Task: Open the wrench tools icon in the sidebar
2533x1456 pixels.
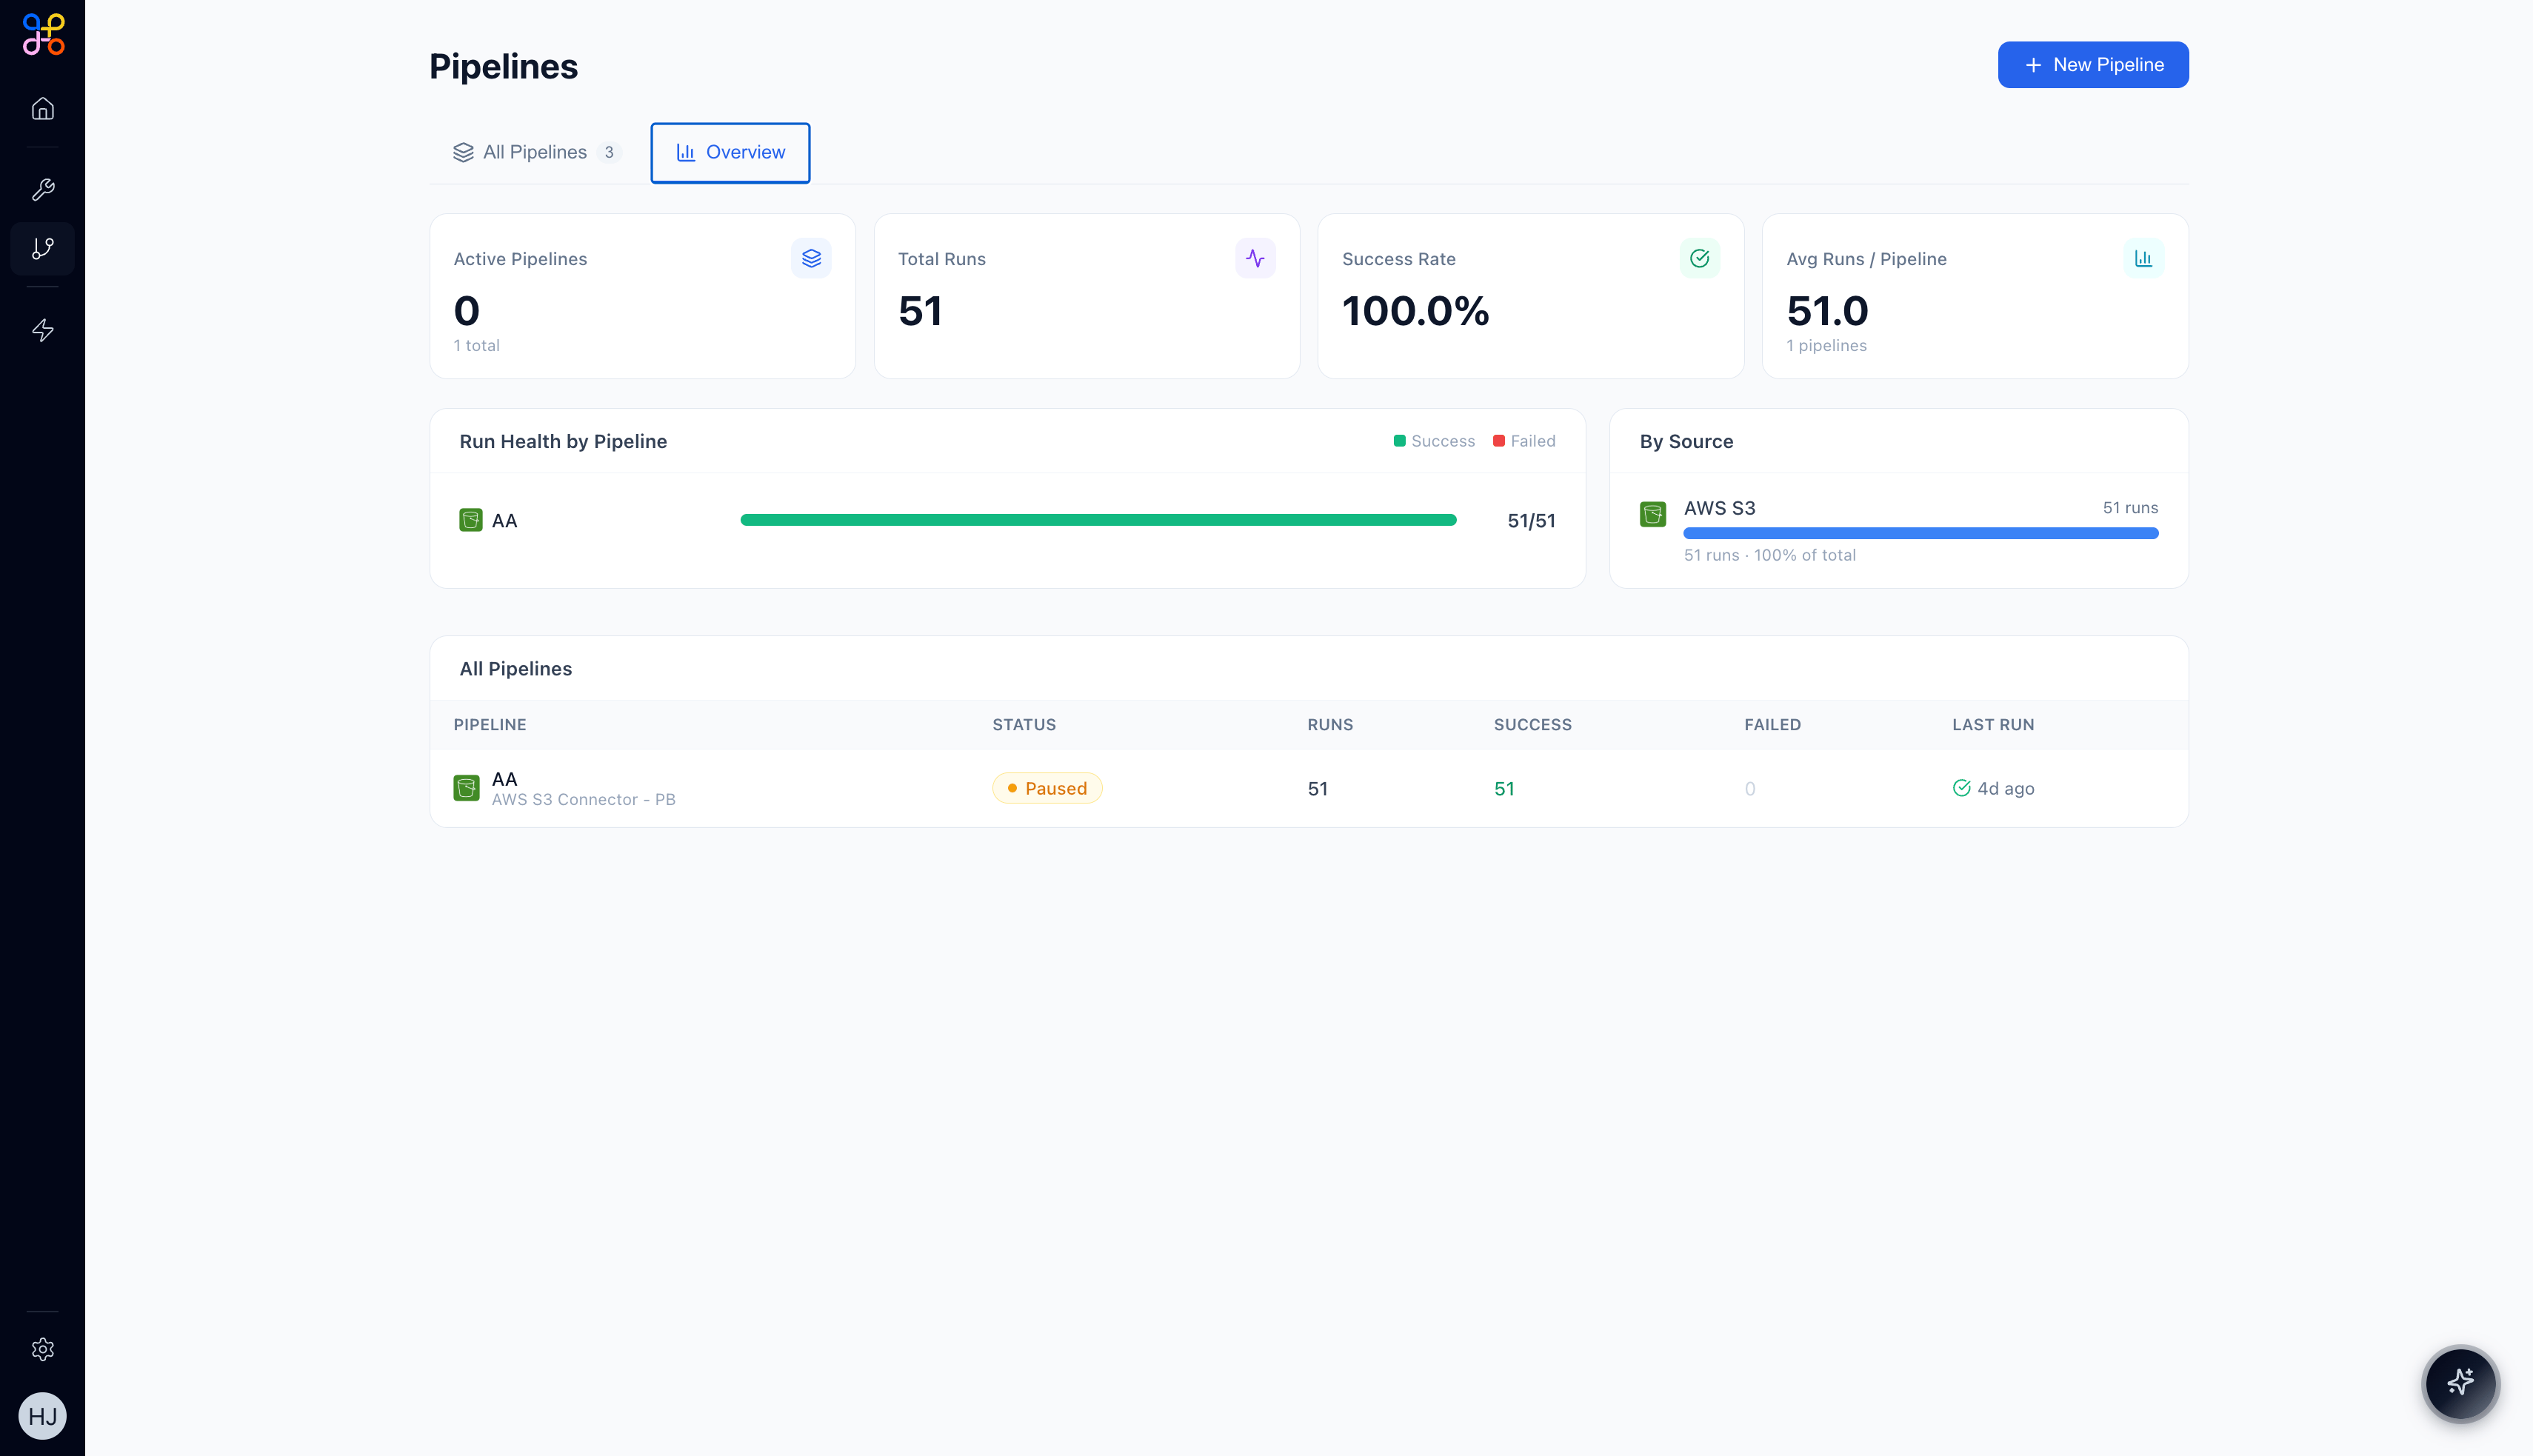Action: pos(43,189)
